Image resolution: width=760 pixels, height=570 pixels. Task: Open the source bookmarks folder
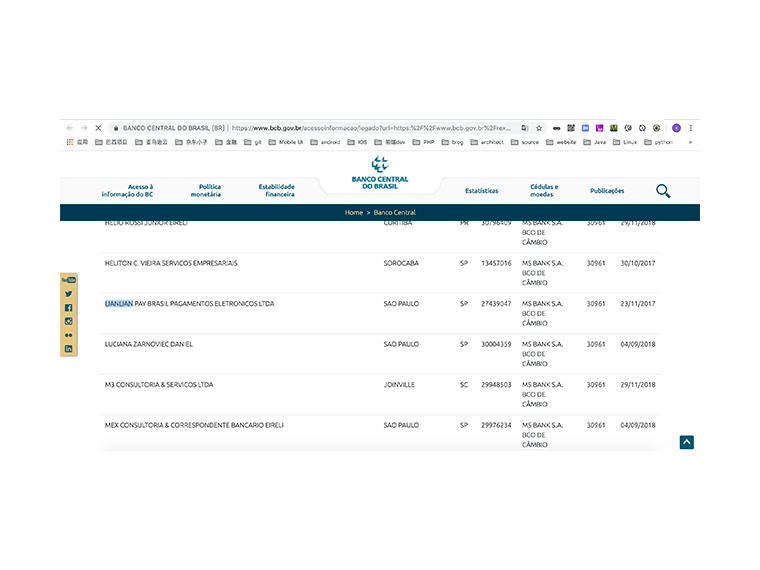(x=525, y=142)
